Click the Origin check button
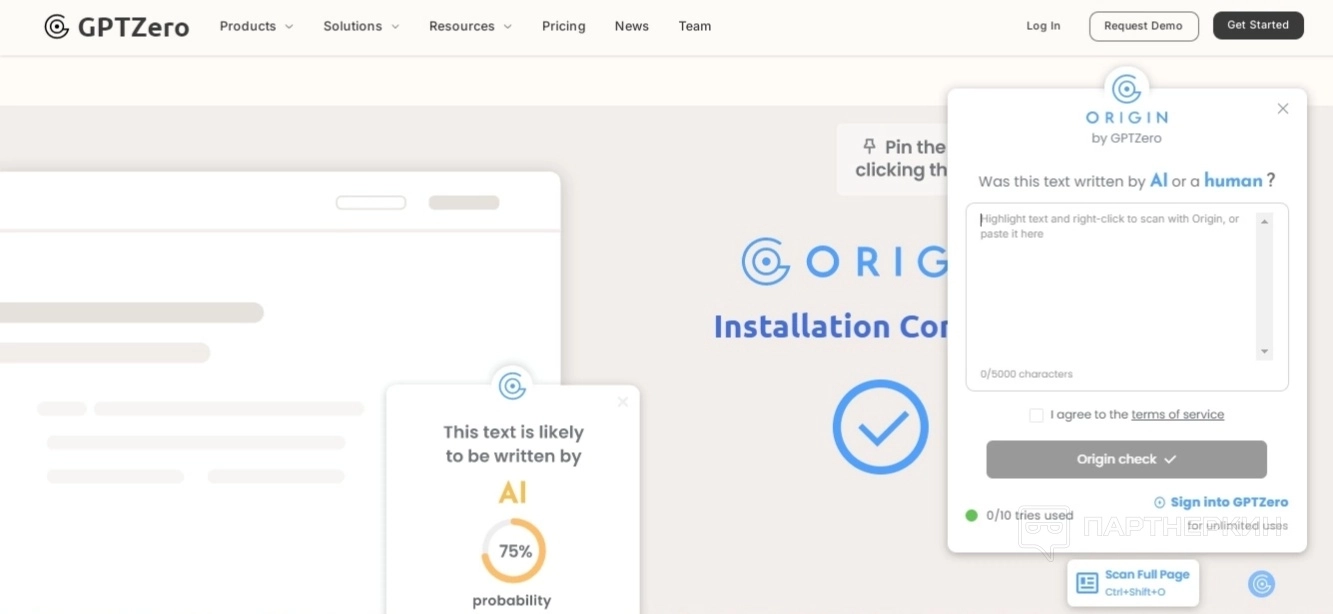This screenshot has height=614, width=1333. [x=1127, y=459]
